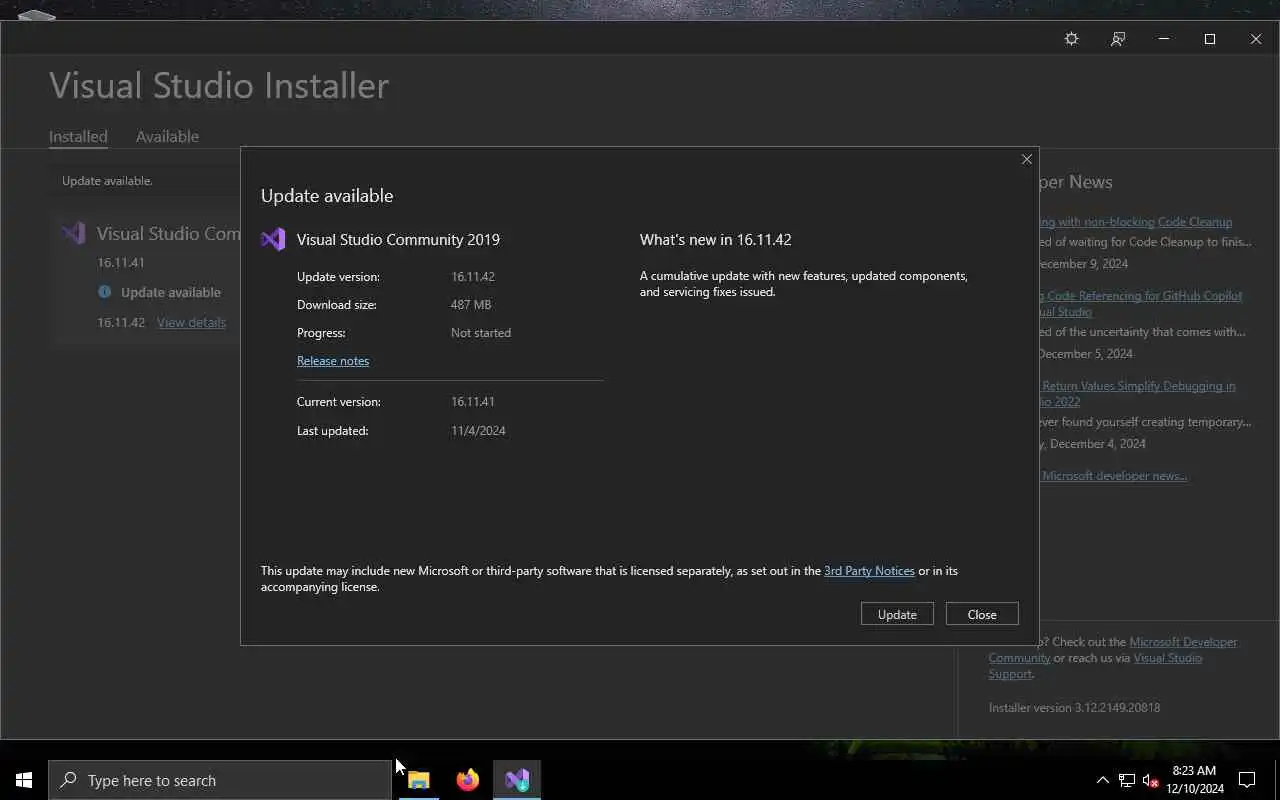Viewport: 1280px width, 800px height.
Task: Click the 11/4/2024 last updated date
Action: [478, 430]
